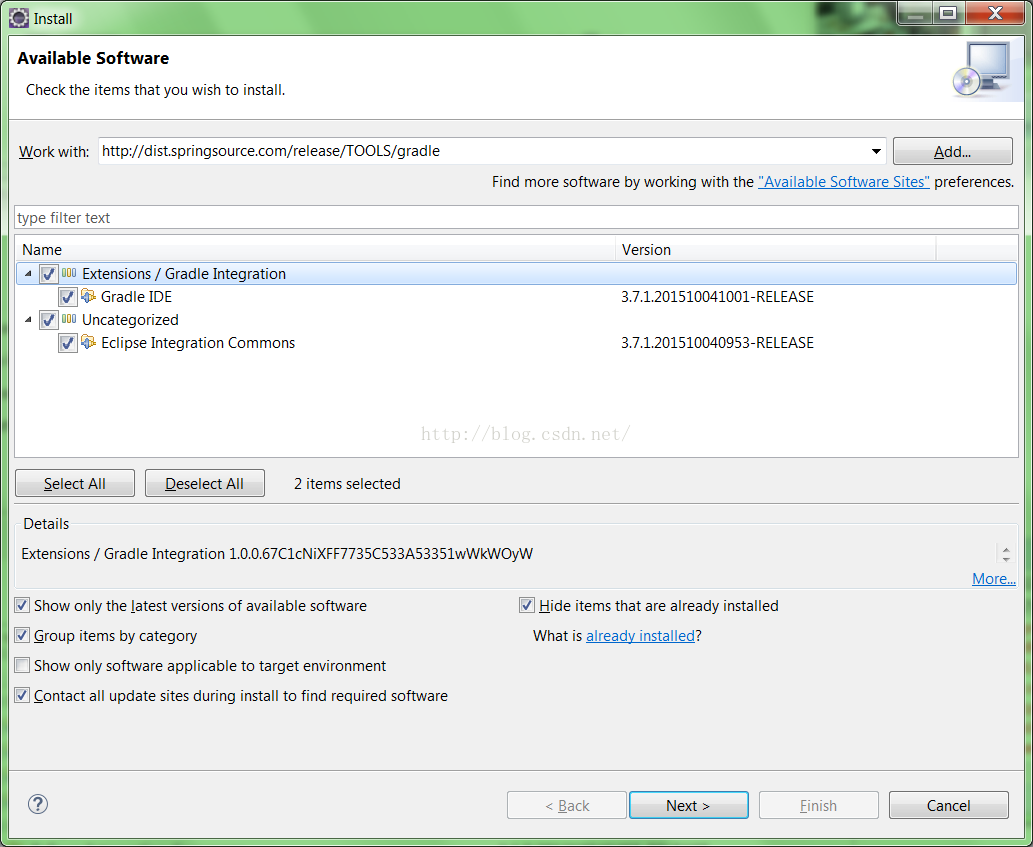The width and height of the screenshot is (1033, 847).
Task: Click the More... details link
Action: [993, 579]
